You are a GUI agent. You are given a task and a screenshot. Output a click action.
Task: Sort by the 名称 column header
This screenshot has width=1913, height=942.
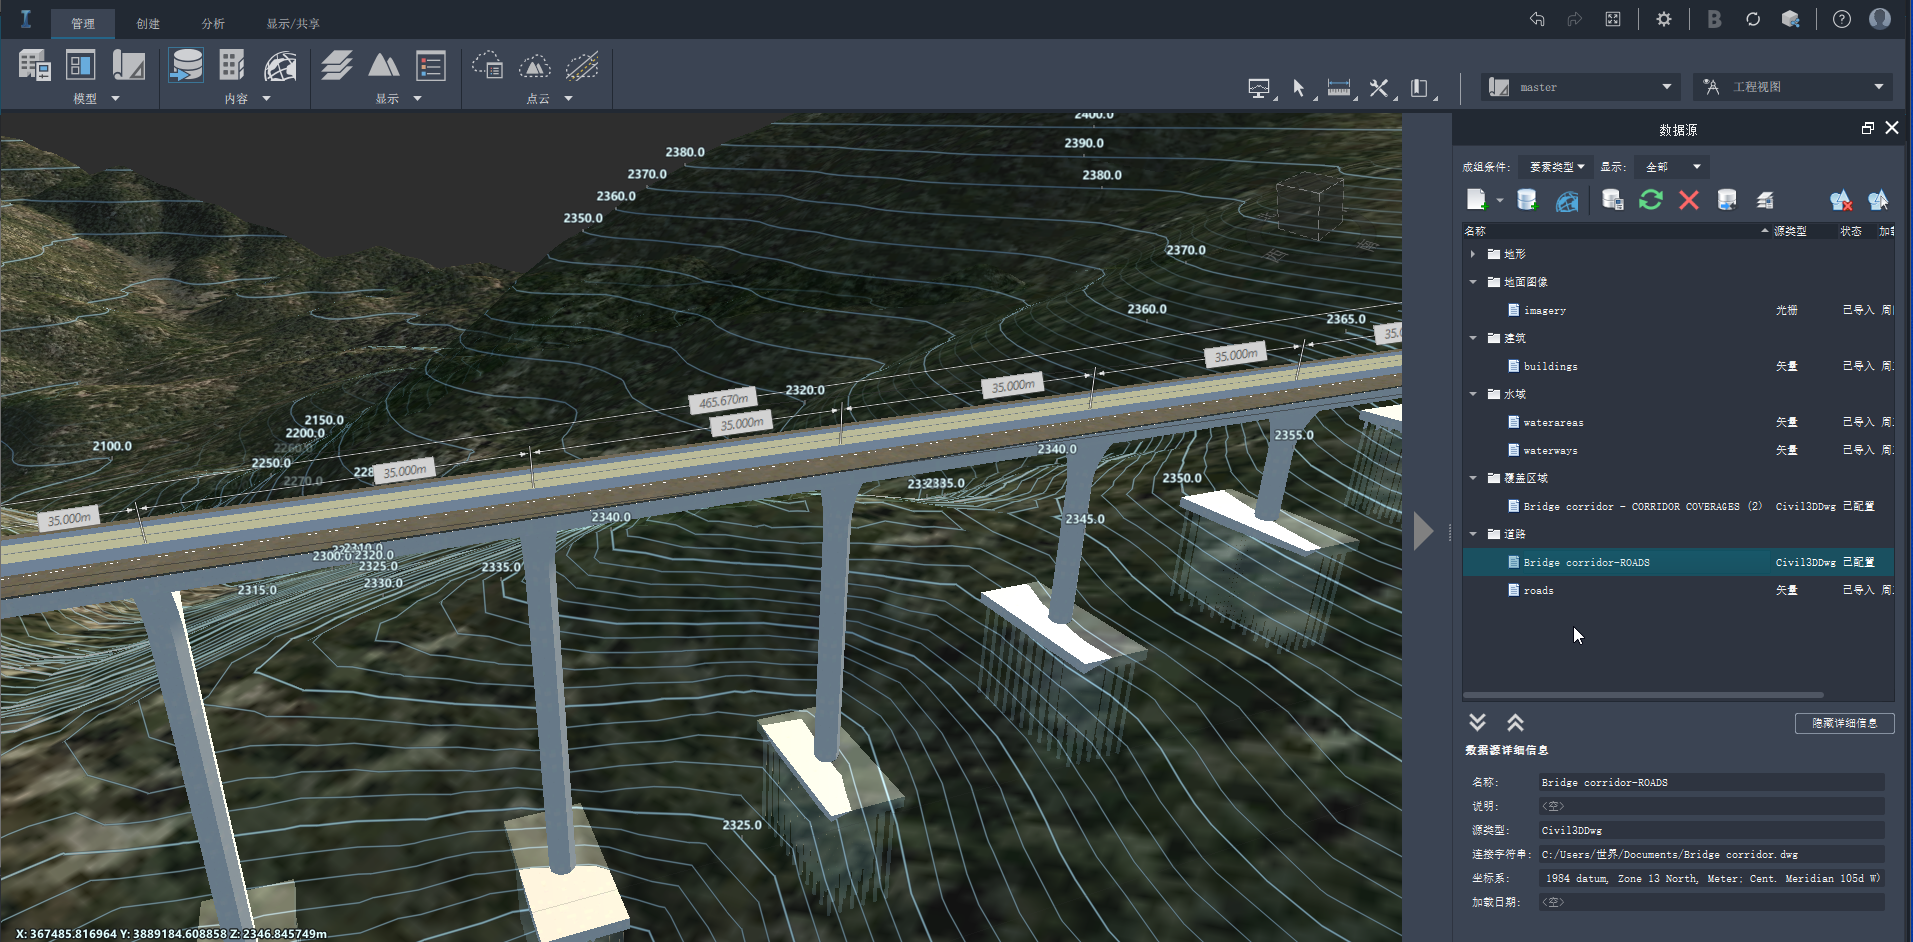coord(1616,231)
